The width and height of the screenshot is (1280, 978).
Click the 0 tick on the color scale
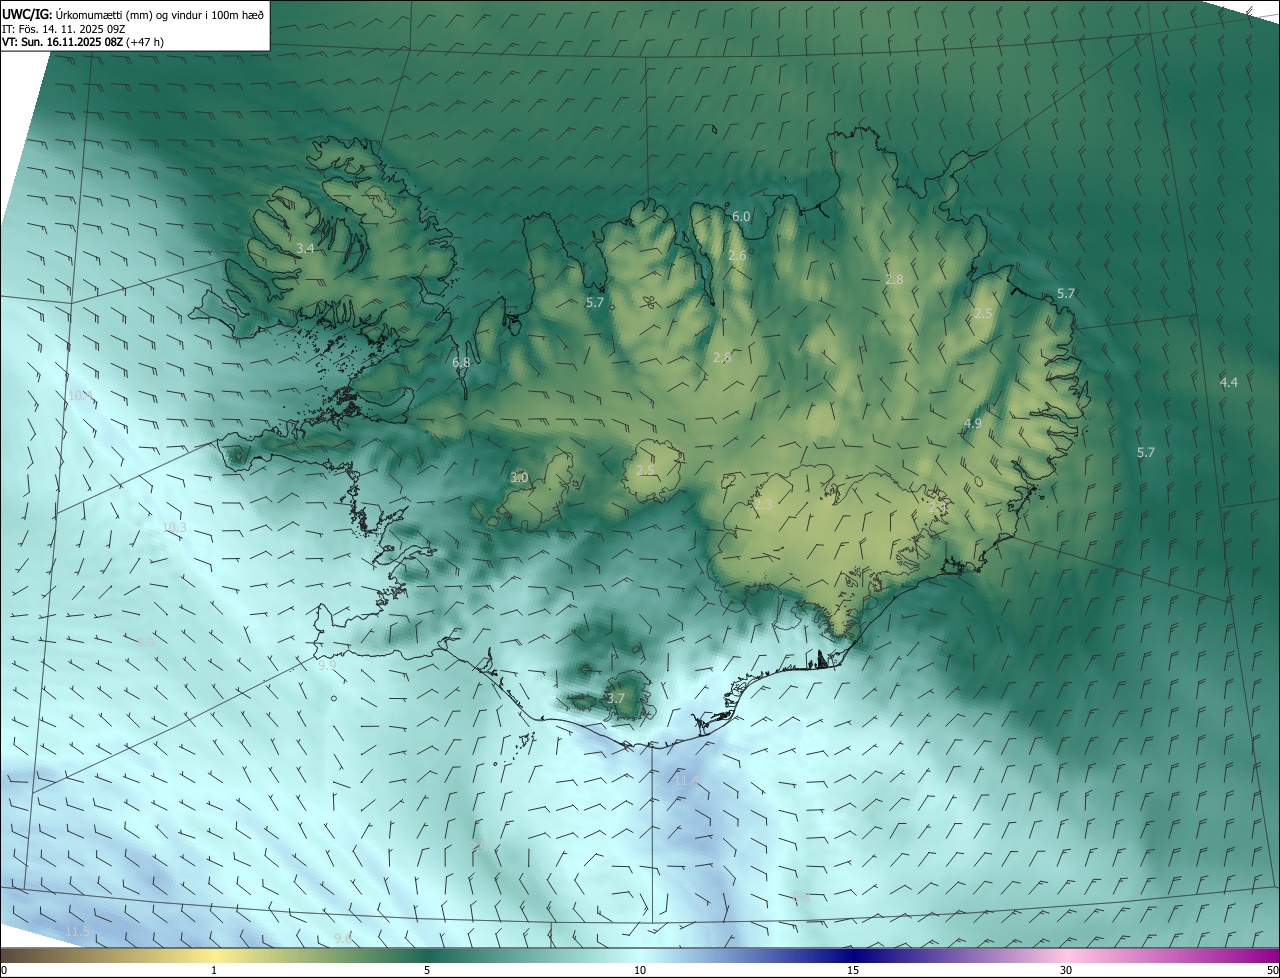click(4, 970)
